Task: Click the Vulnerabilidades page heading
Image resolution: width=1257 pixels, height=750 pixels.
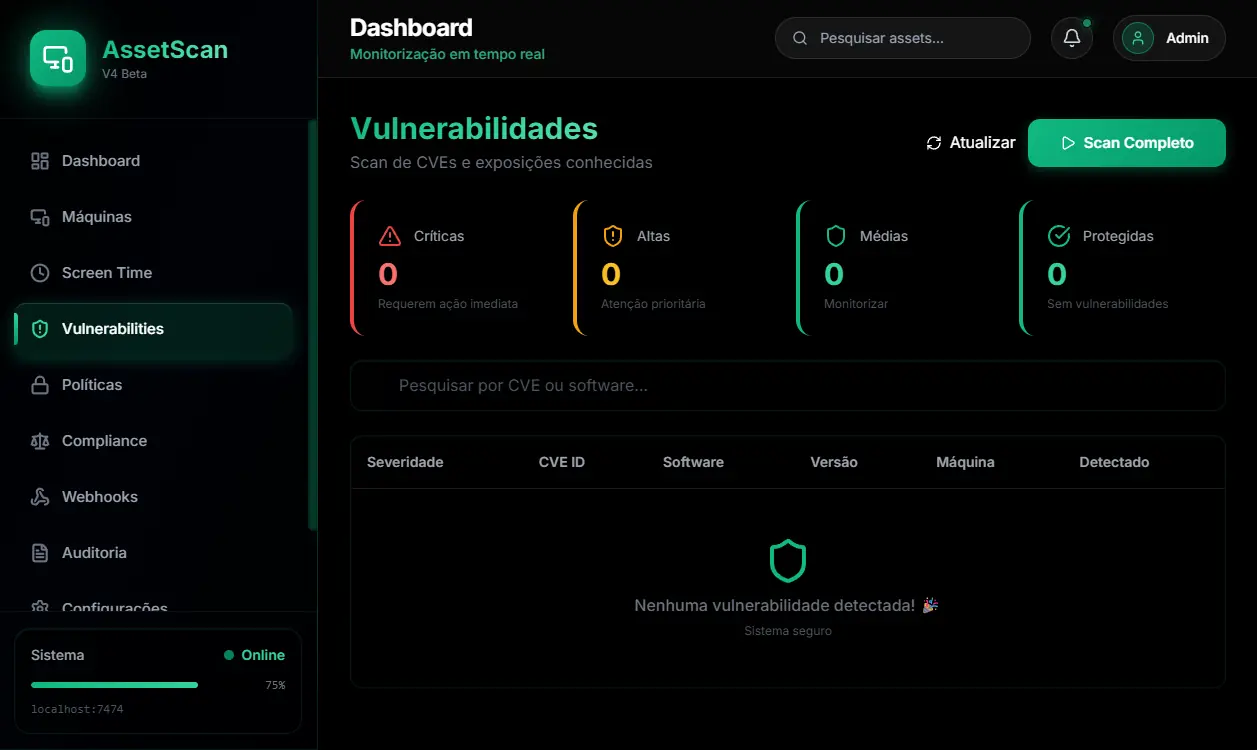Action: point(474,128)
